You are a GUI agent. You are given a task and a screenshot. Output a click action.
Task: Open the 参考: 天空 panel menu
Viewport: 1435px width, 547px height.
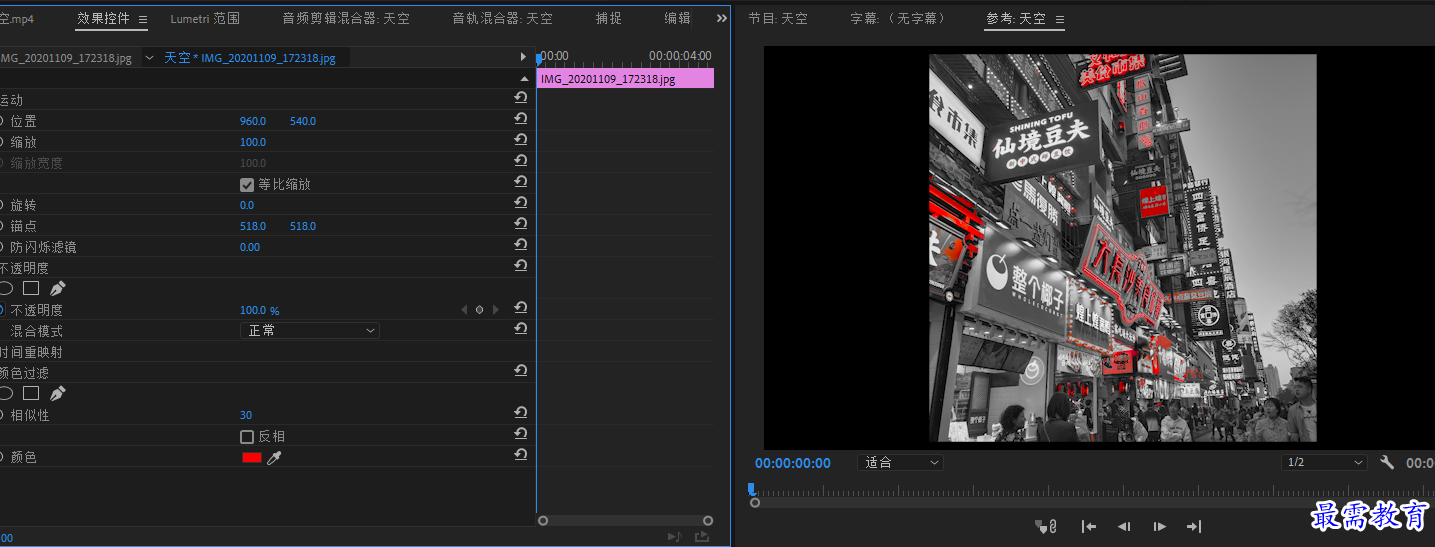pyautogui.click(x=1060, y=19)
